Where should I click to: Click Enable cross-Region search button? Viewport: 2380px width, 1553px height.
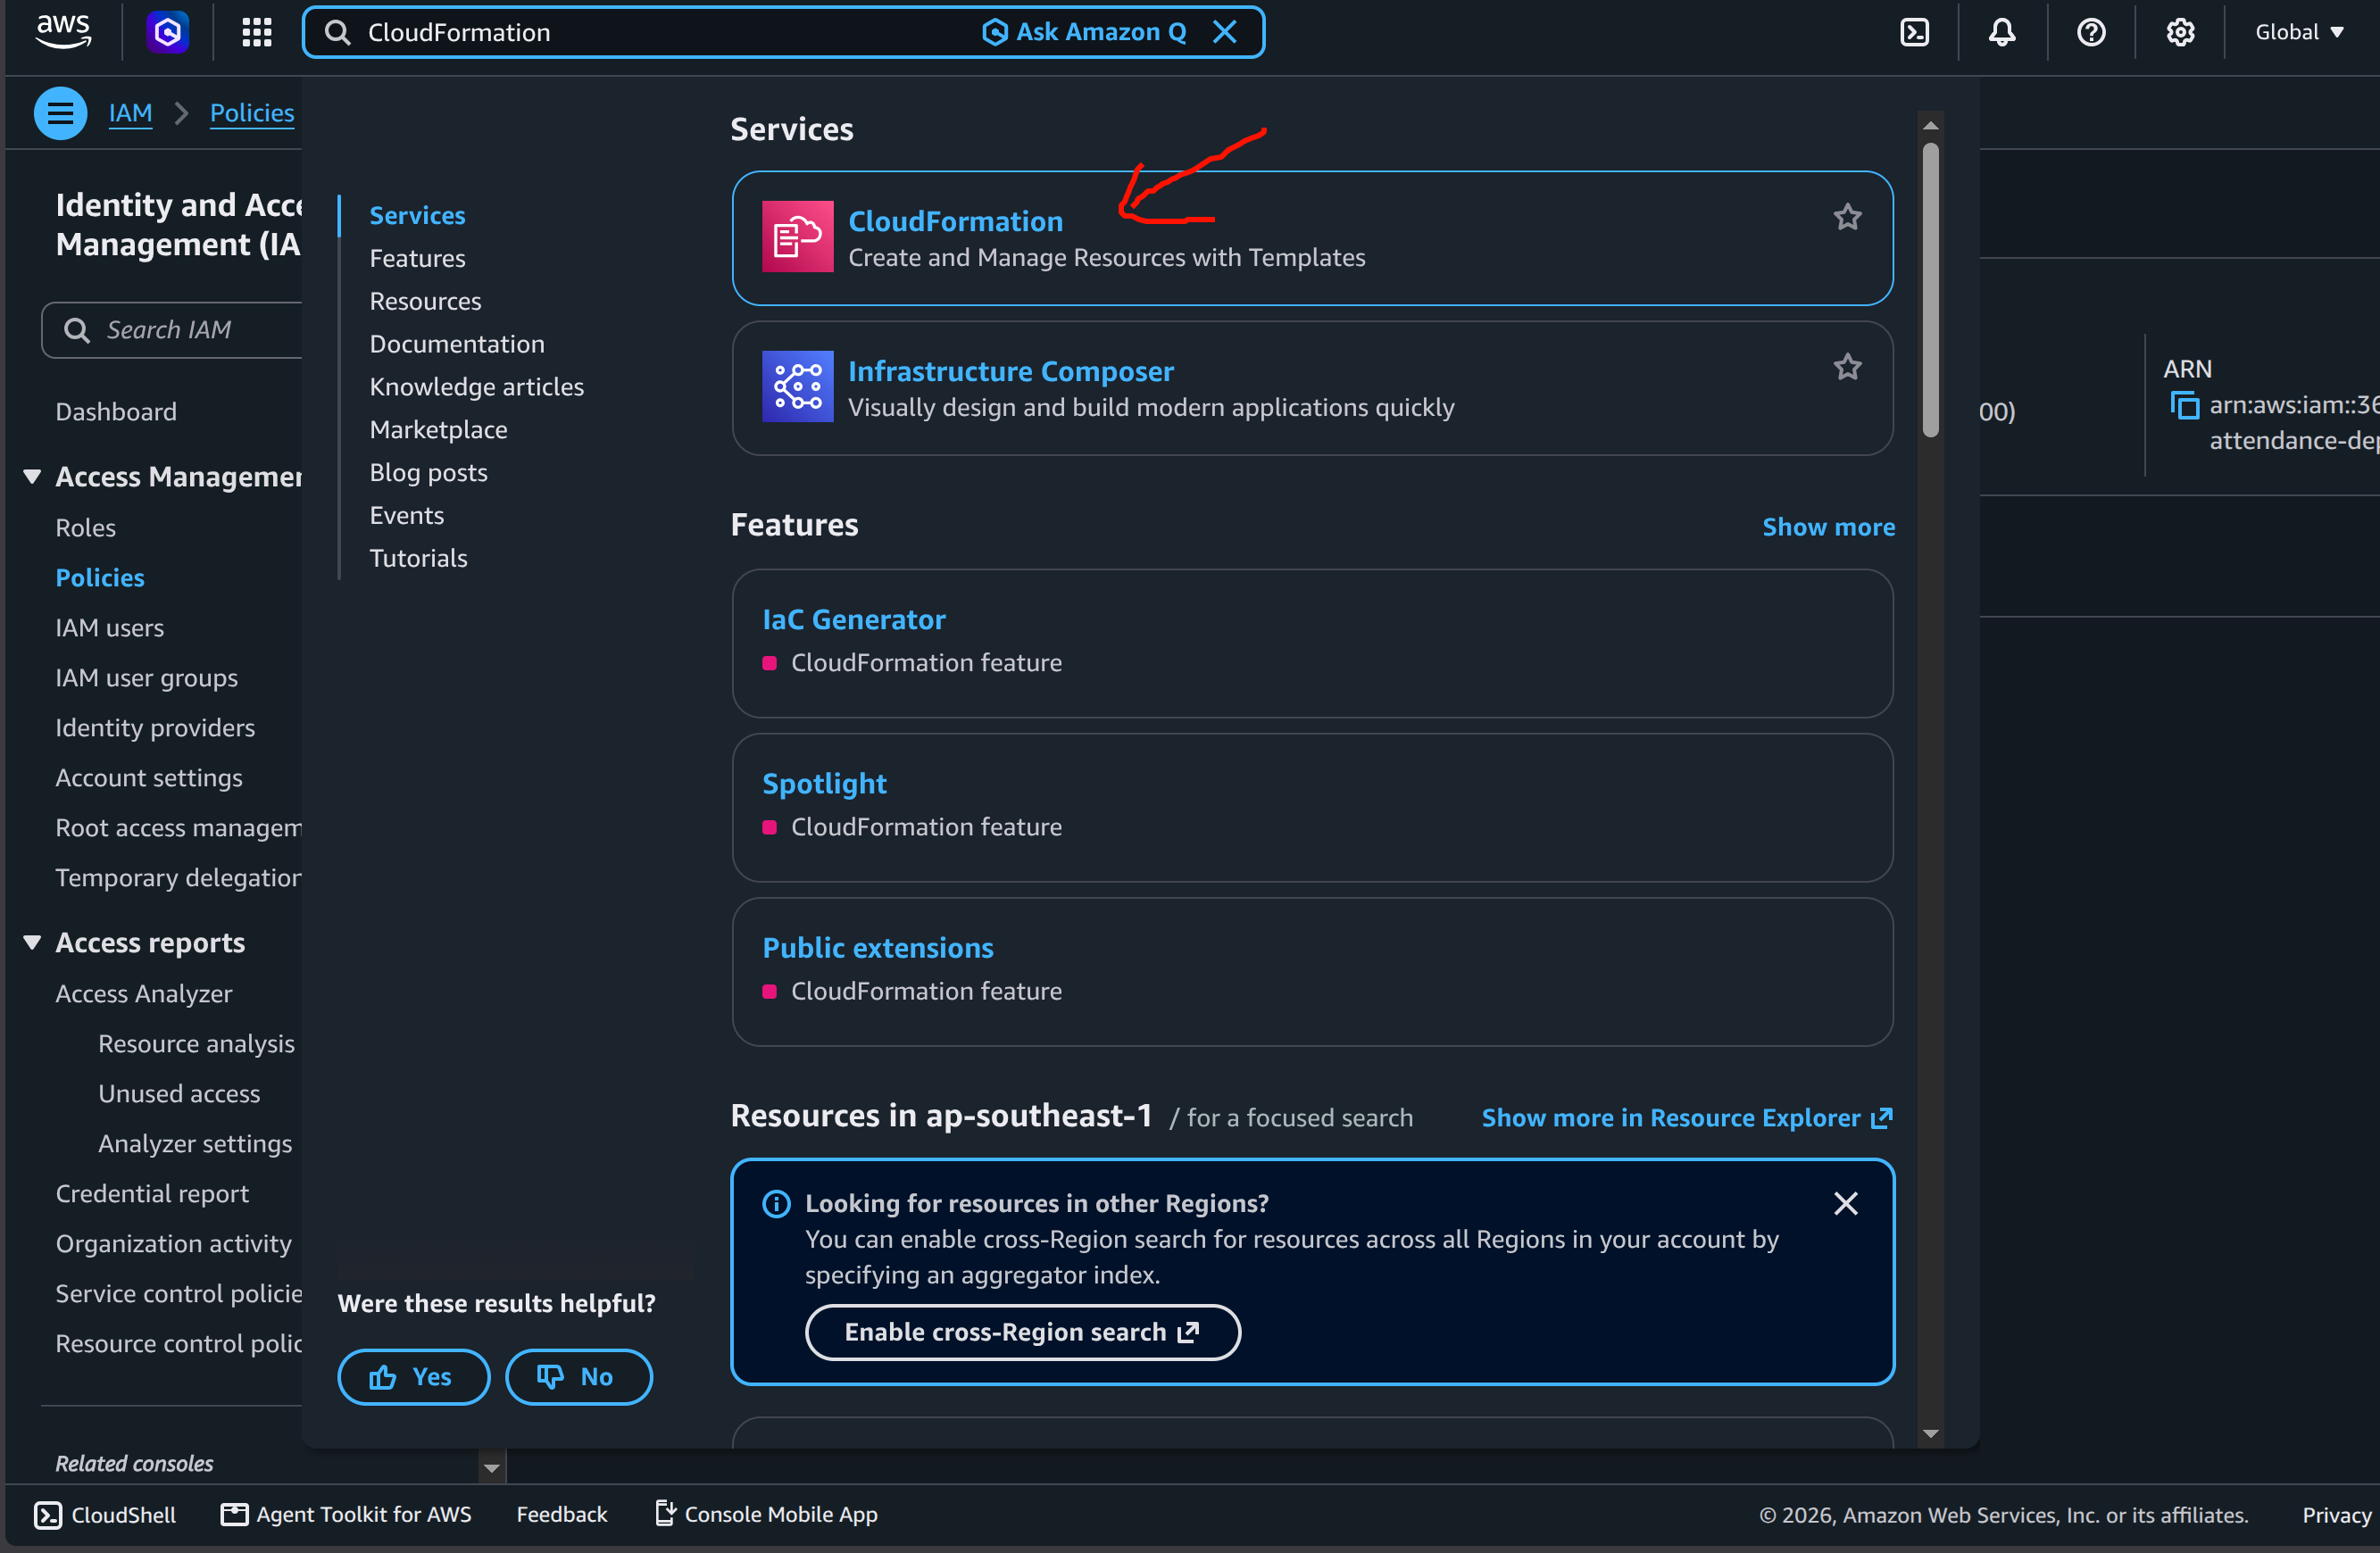pyautogui.click(x=1022, y=1332)
